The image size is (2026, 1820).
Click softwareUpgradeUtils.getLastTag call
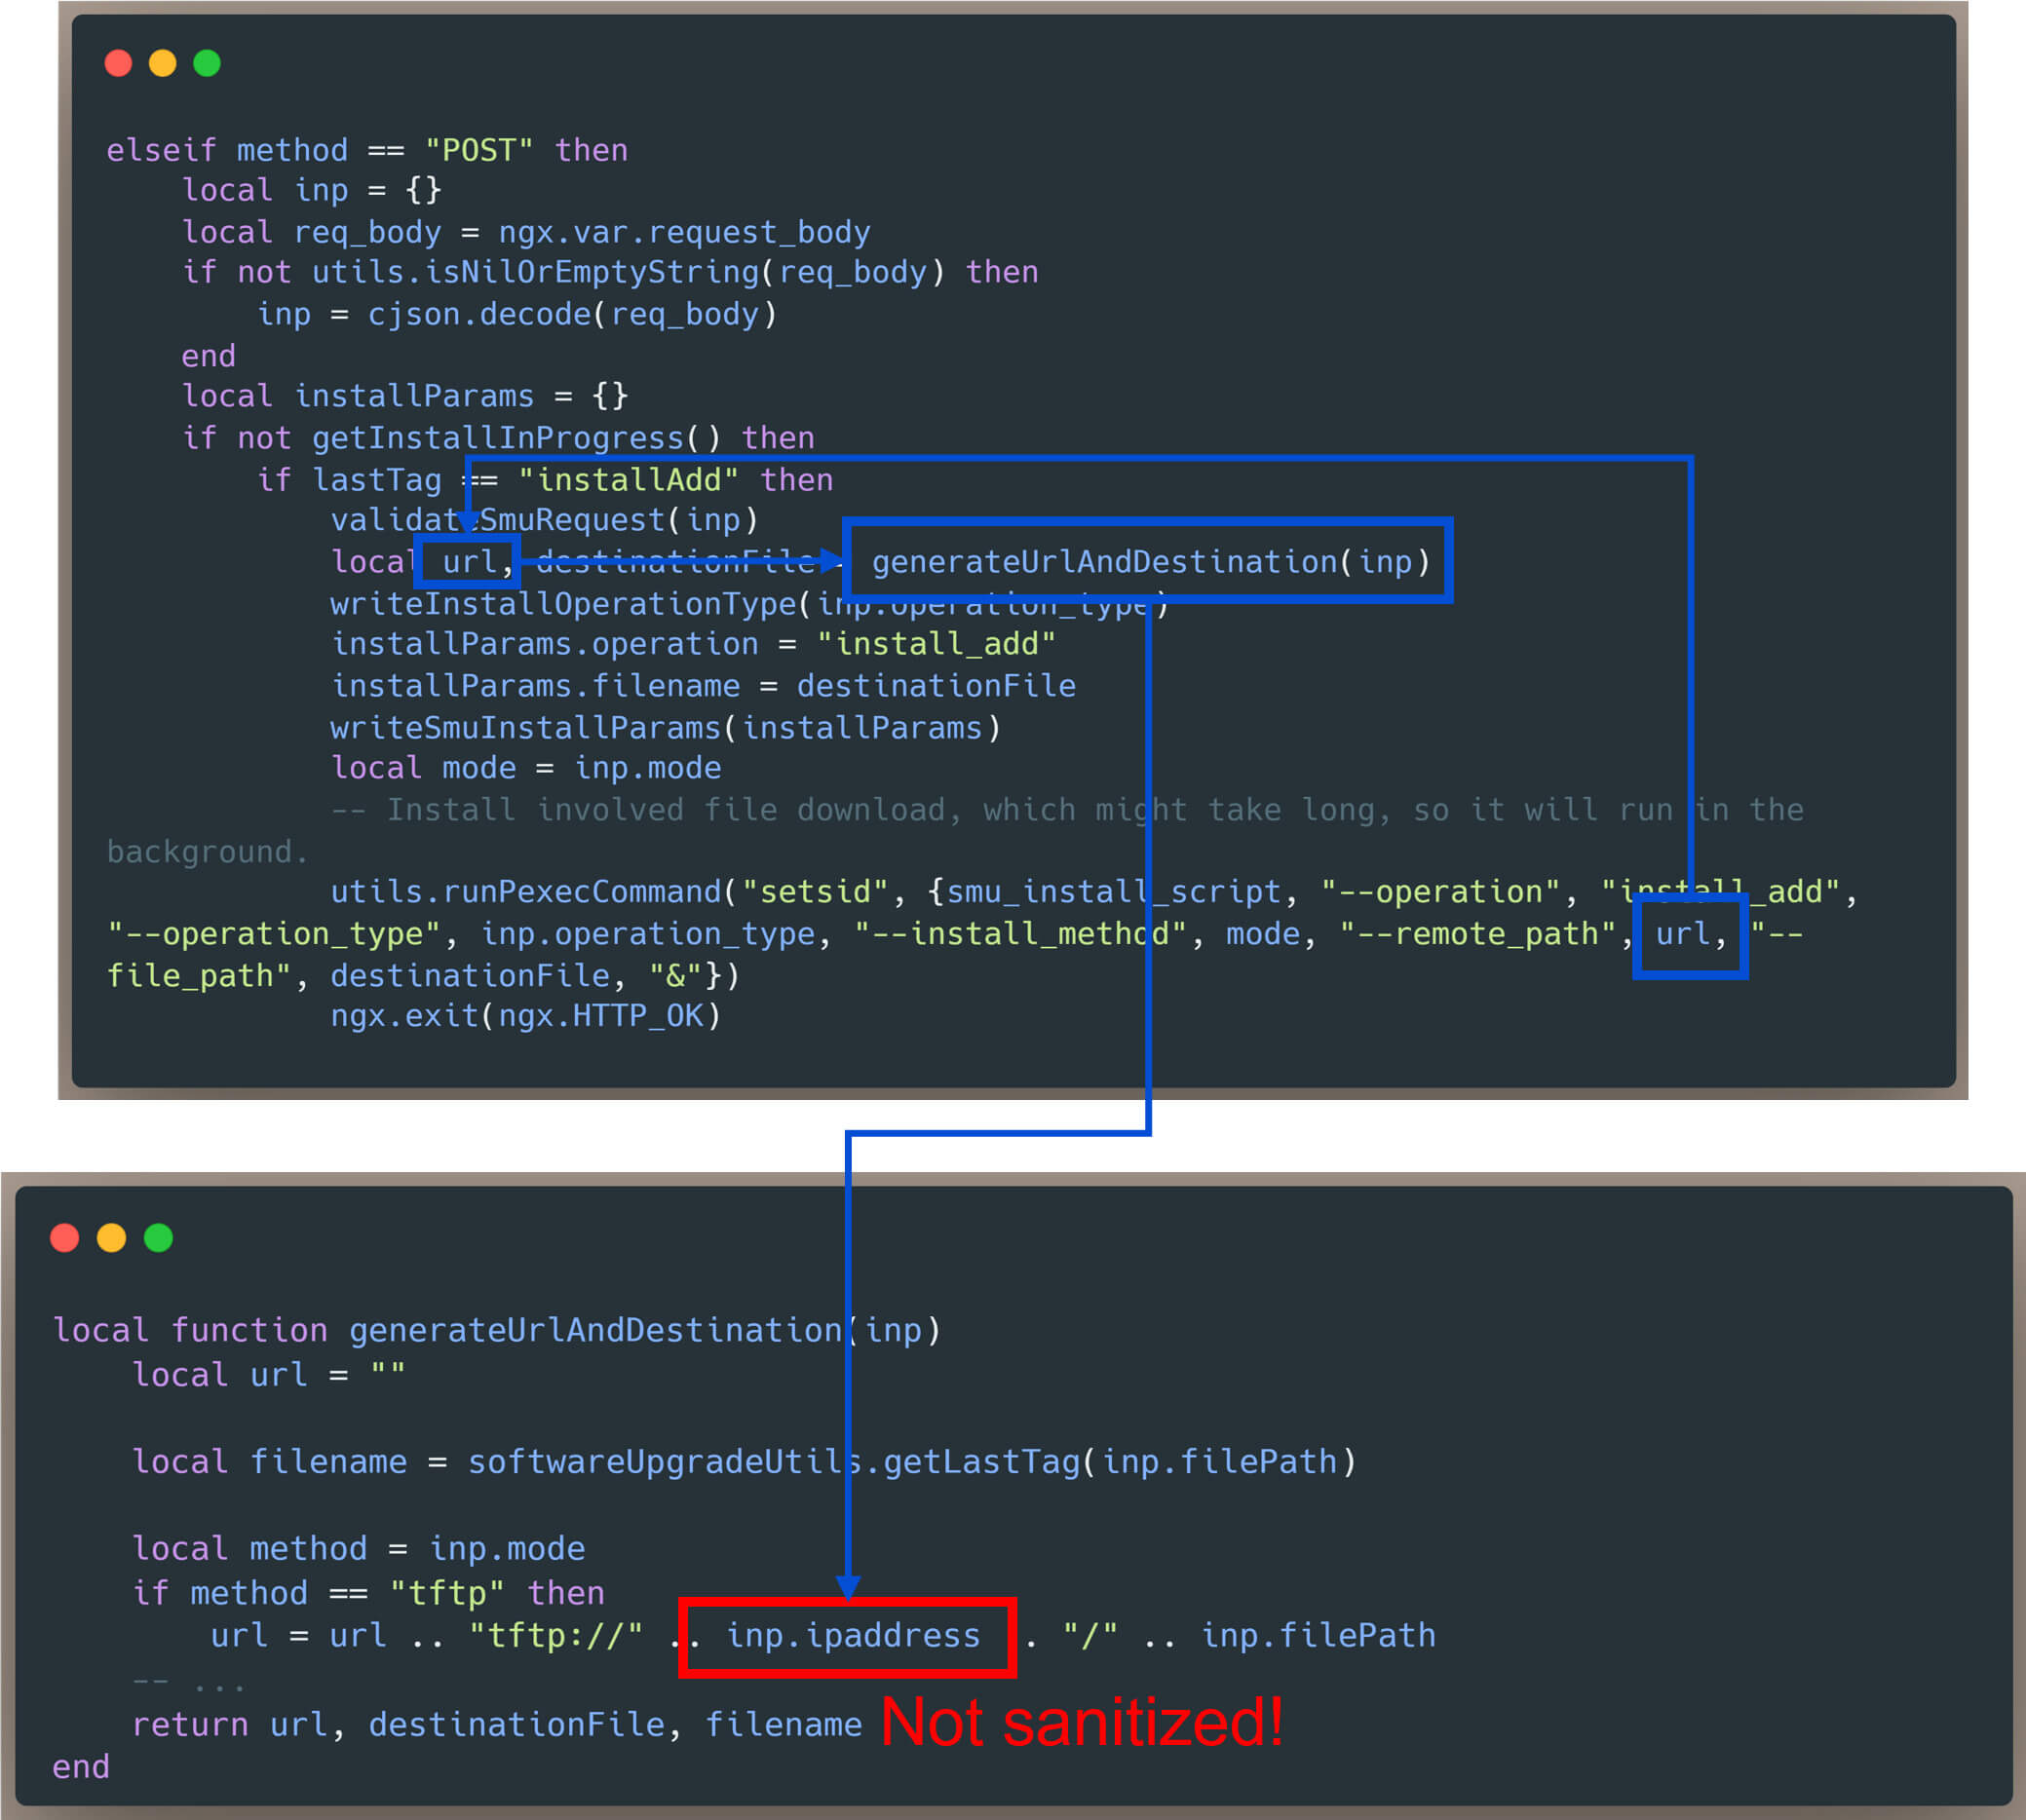(x=775, y=1462)
